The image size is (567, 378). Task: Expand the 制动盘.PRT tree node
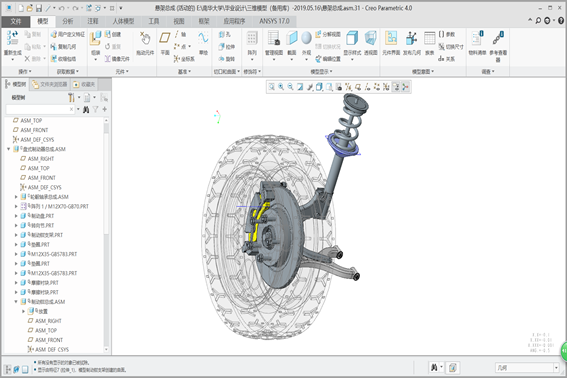point(16,216)
